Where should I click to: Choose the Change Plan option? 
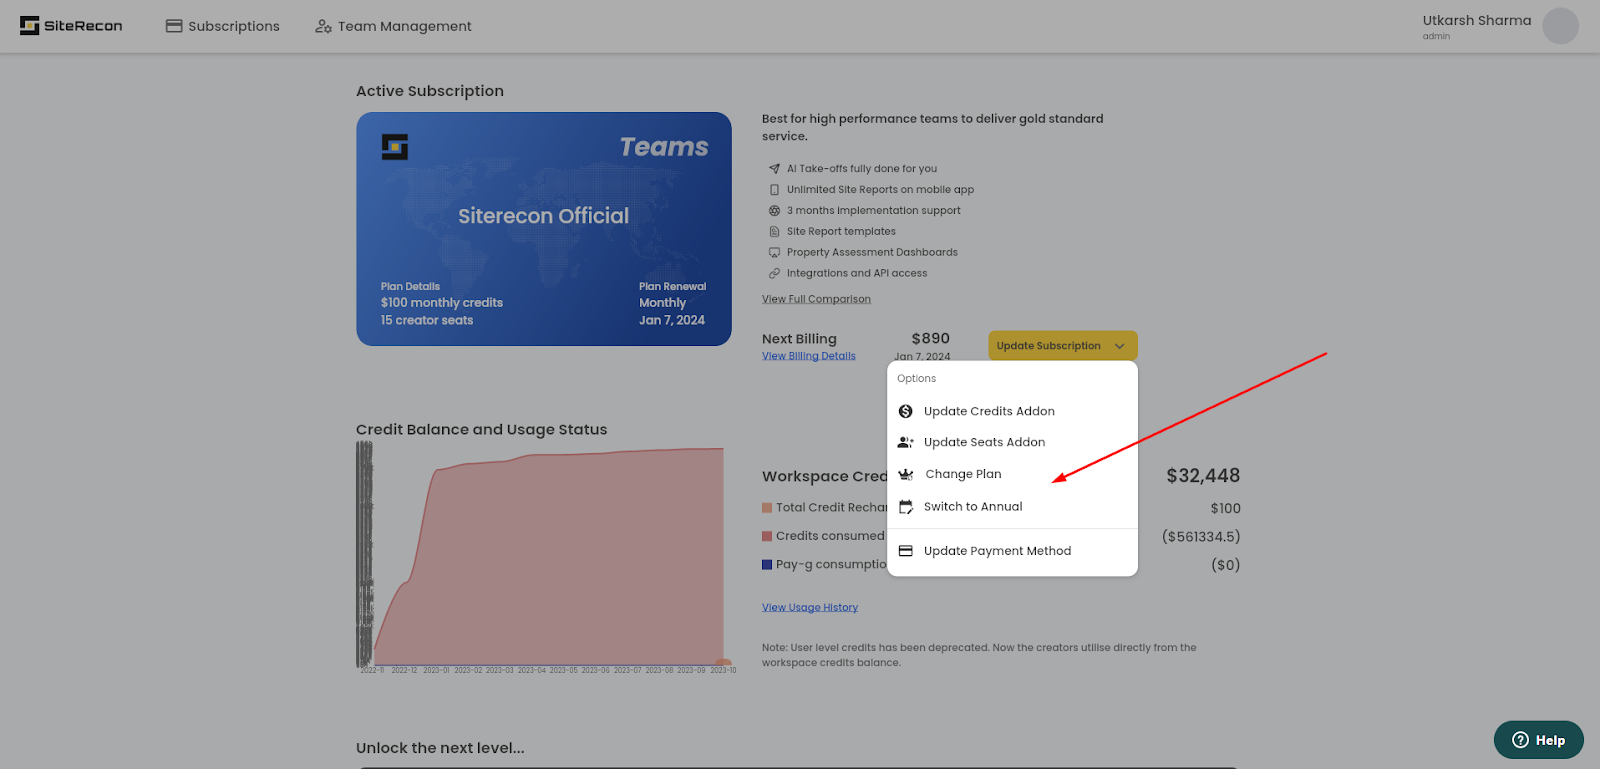[x=1012, y=474]
